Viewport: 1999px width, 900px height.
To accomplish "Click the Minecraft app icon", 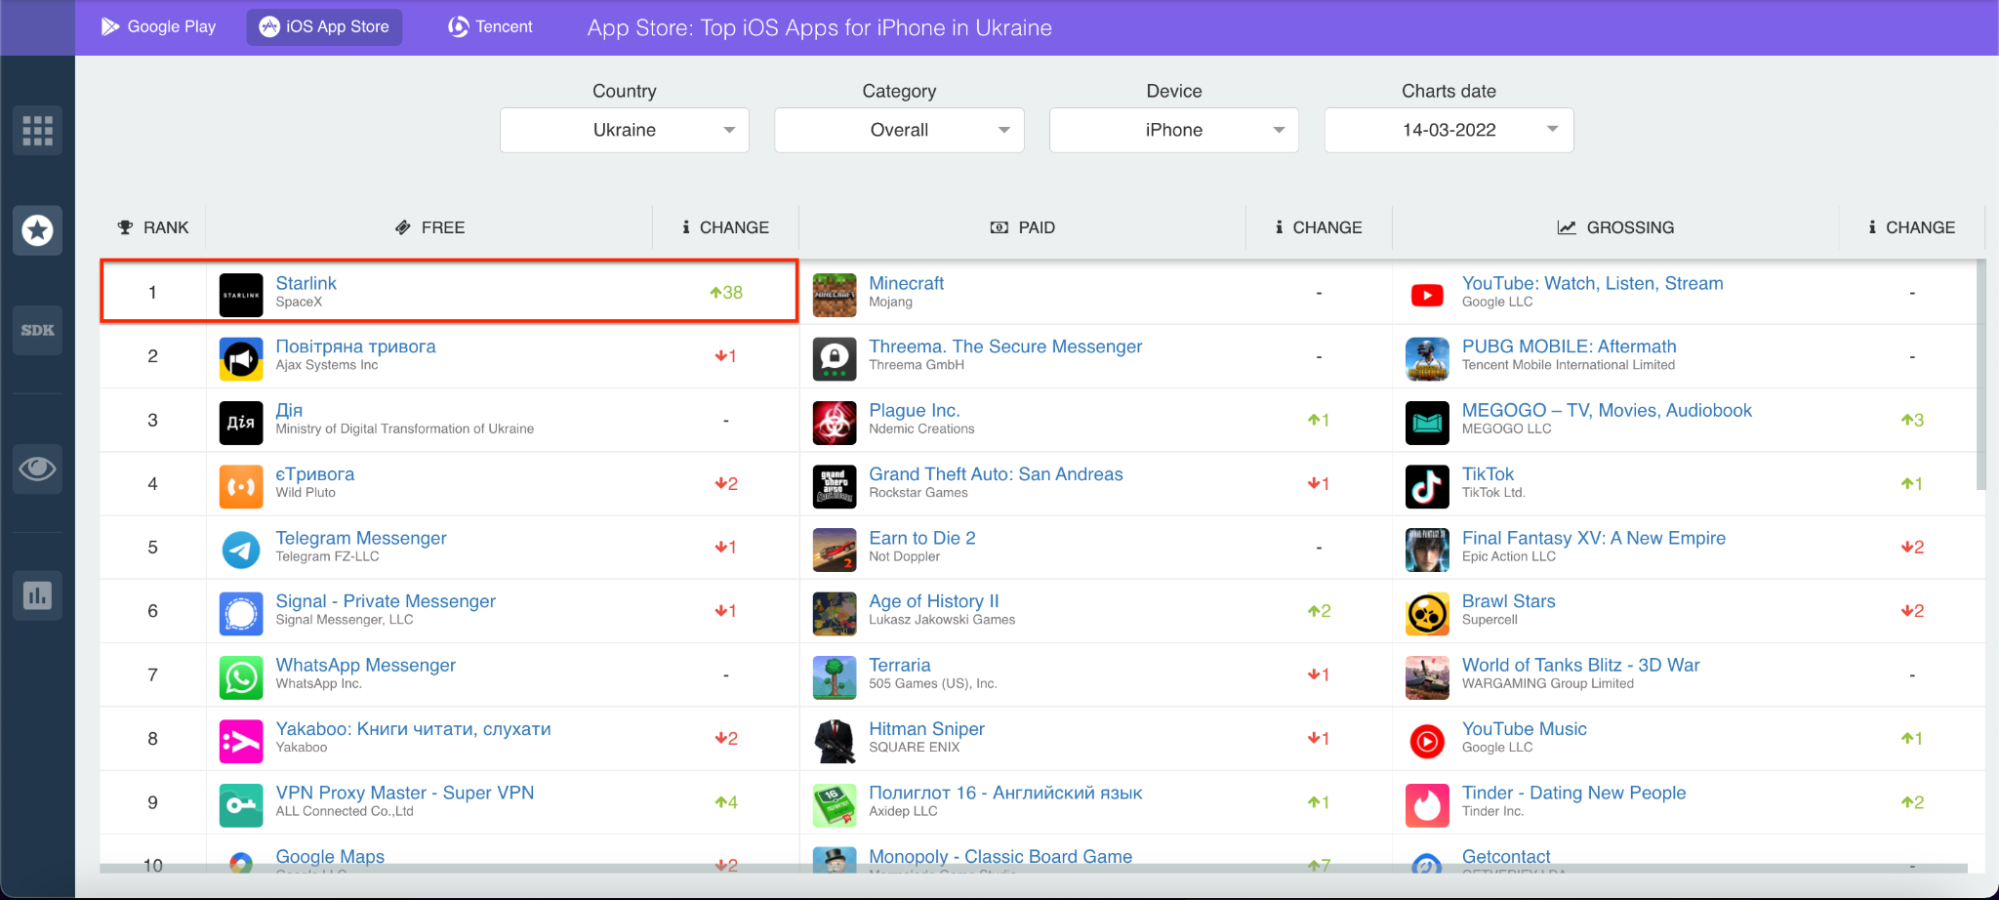I will click(x=835, y=294).
